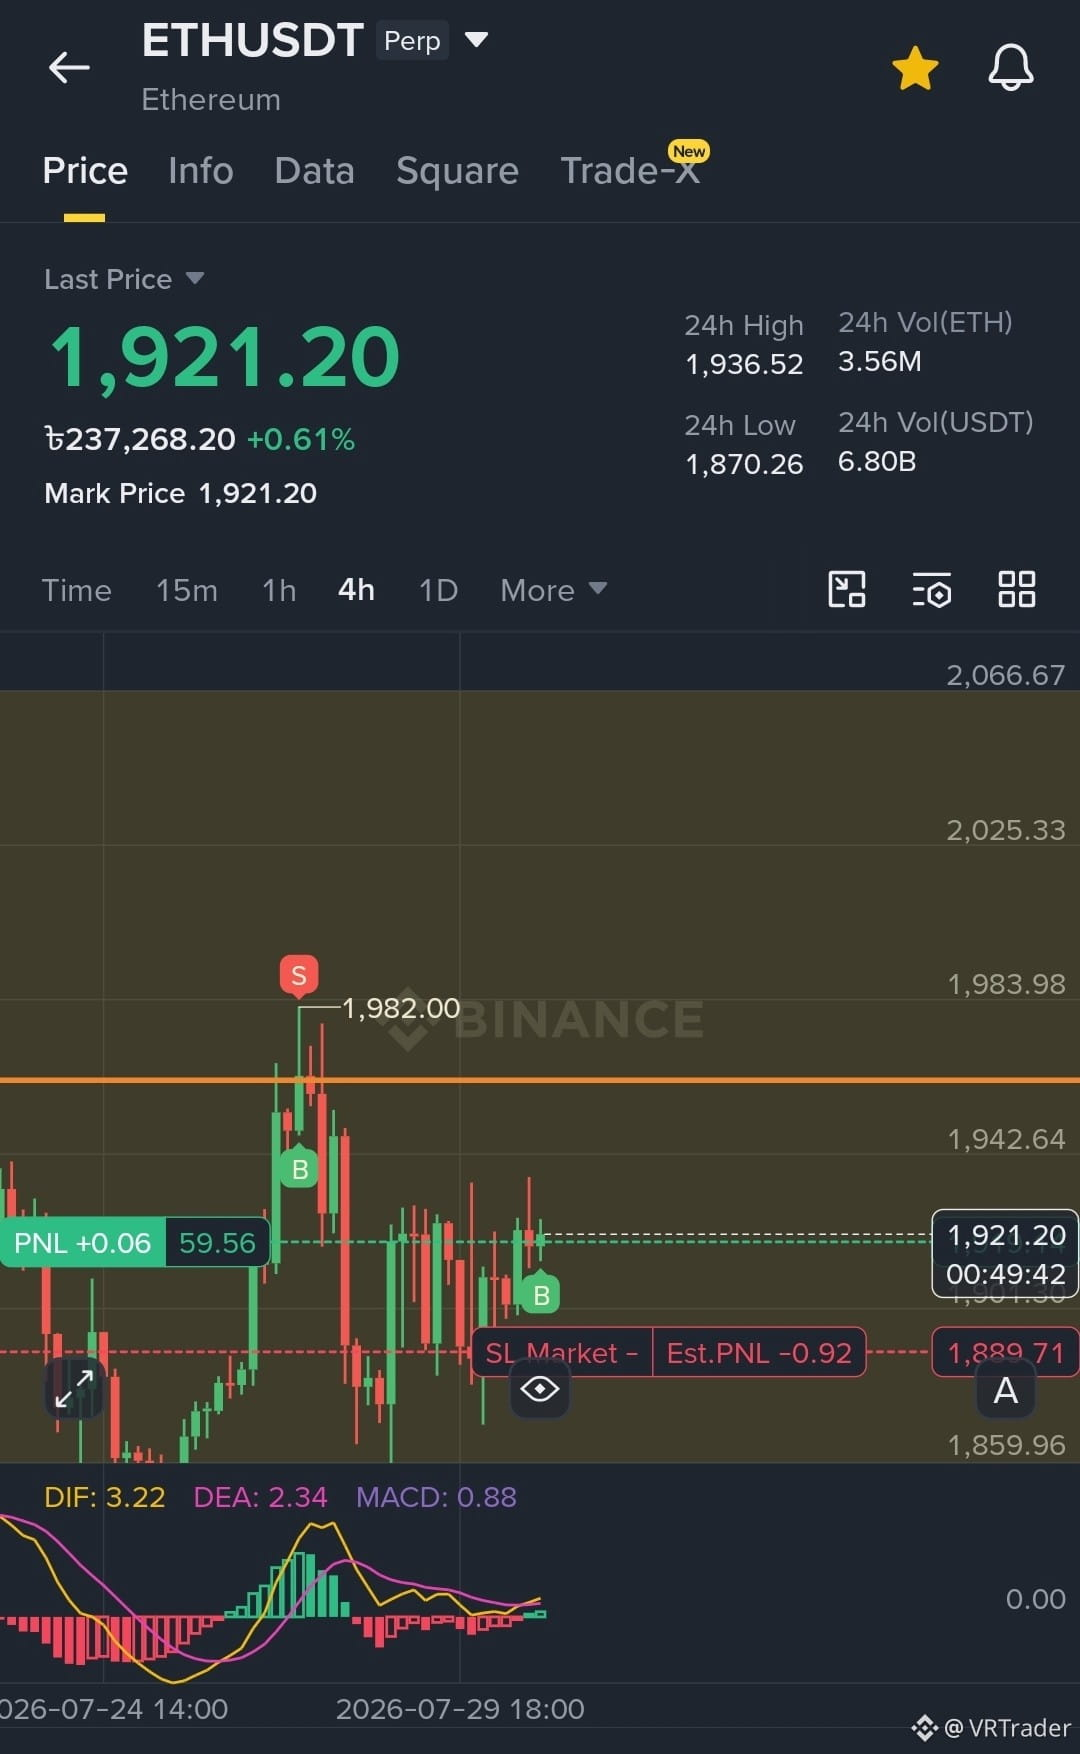Open the Data tab
Screen dimensions: 1080x1754
(x=314, y=171)
